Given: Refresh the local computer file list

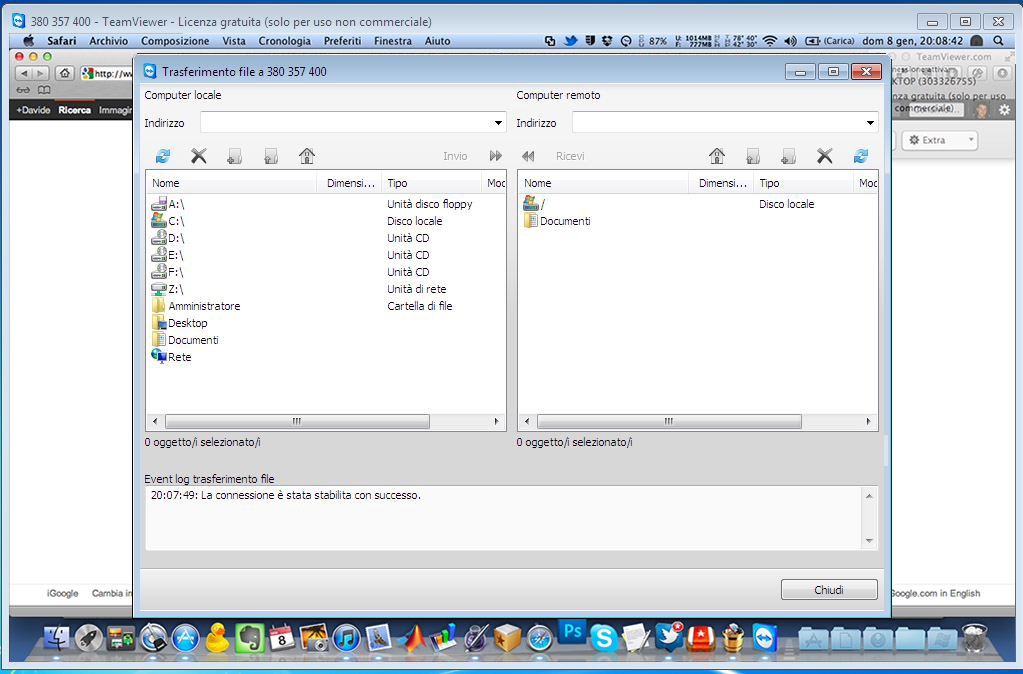Looking at the screenshot, I should point(163,156).
